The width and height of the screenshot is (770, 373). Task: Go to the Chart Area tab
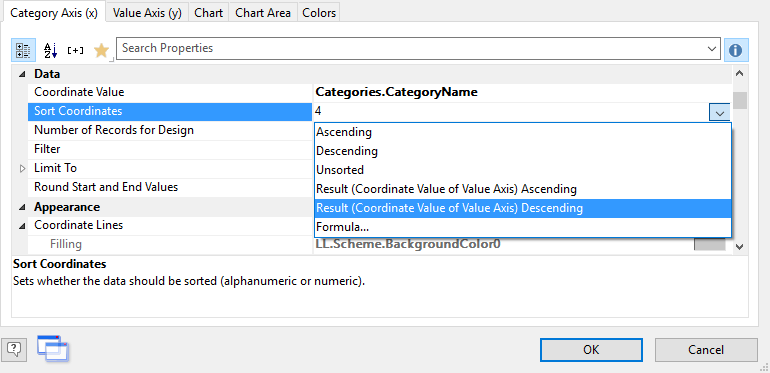(263, 13)
